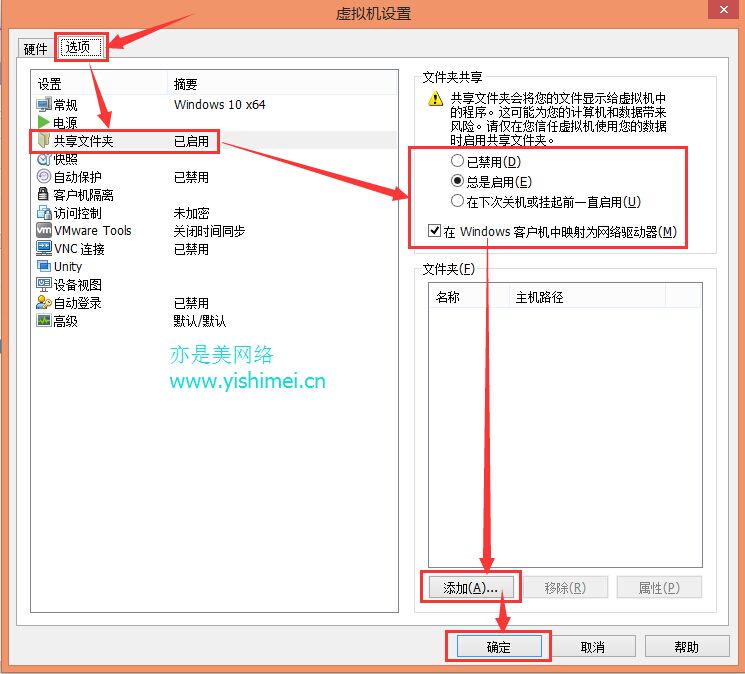745x674 pixels.
Task: Select 在下次关机或挂起前一直启用(U) option
Action: pos(457,201)
